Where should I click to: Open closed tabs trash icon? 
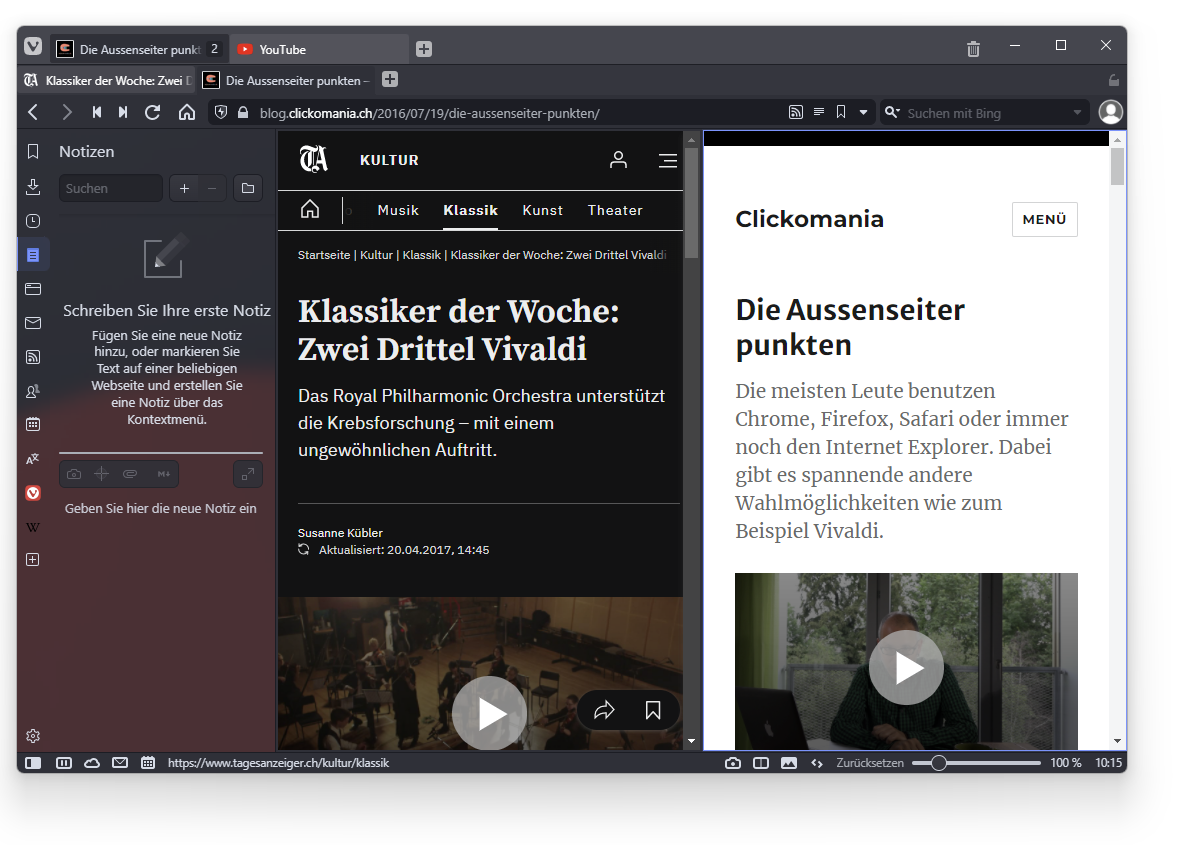973,49
